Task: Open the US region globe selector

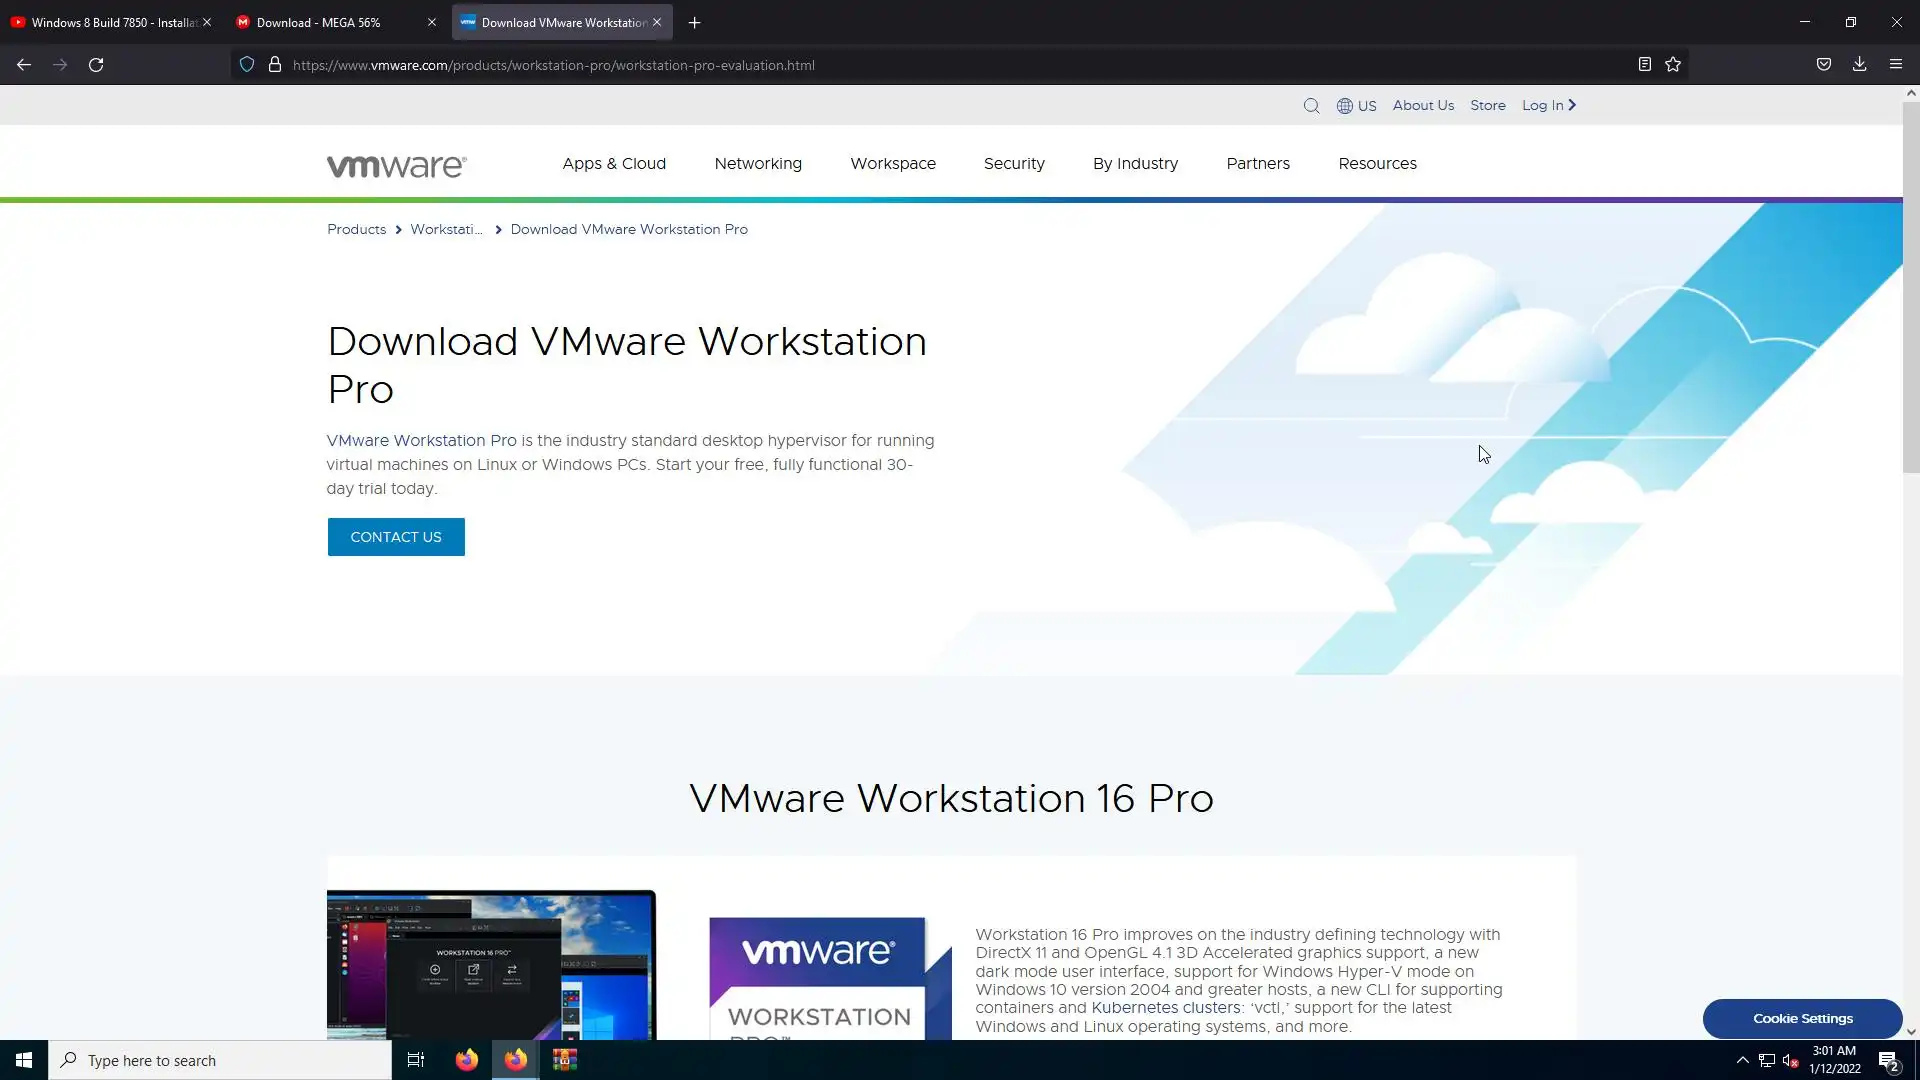Action: [x=1356, y=106]
